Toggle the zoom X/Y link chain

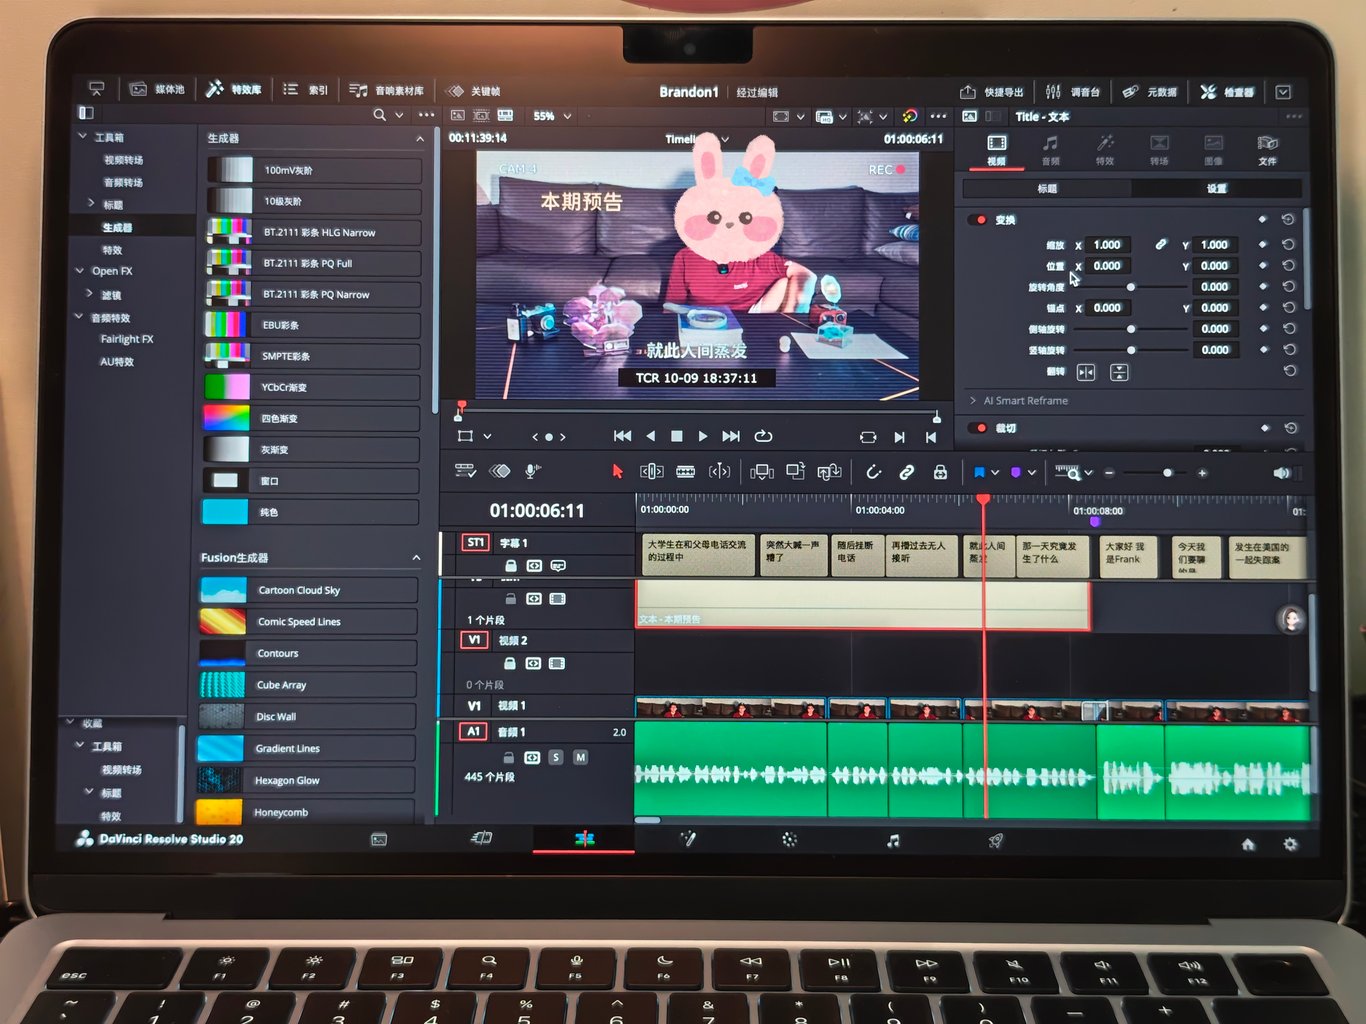coord(1161,244)
